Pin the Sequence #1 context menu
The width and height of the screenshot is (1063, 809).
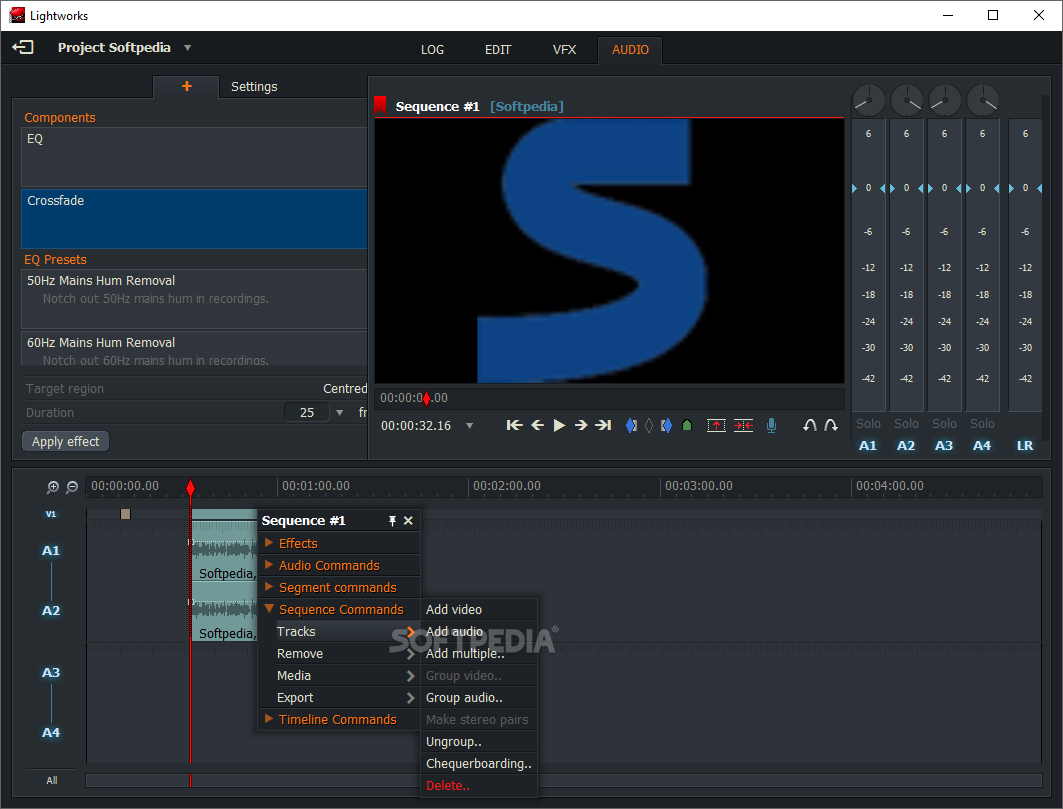[x=392, y=521]
